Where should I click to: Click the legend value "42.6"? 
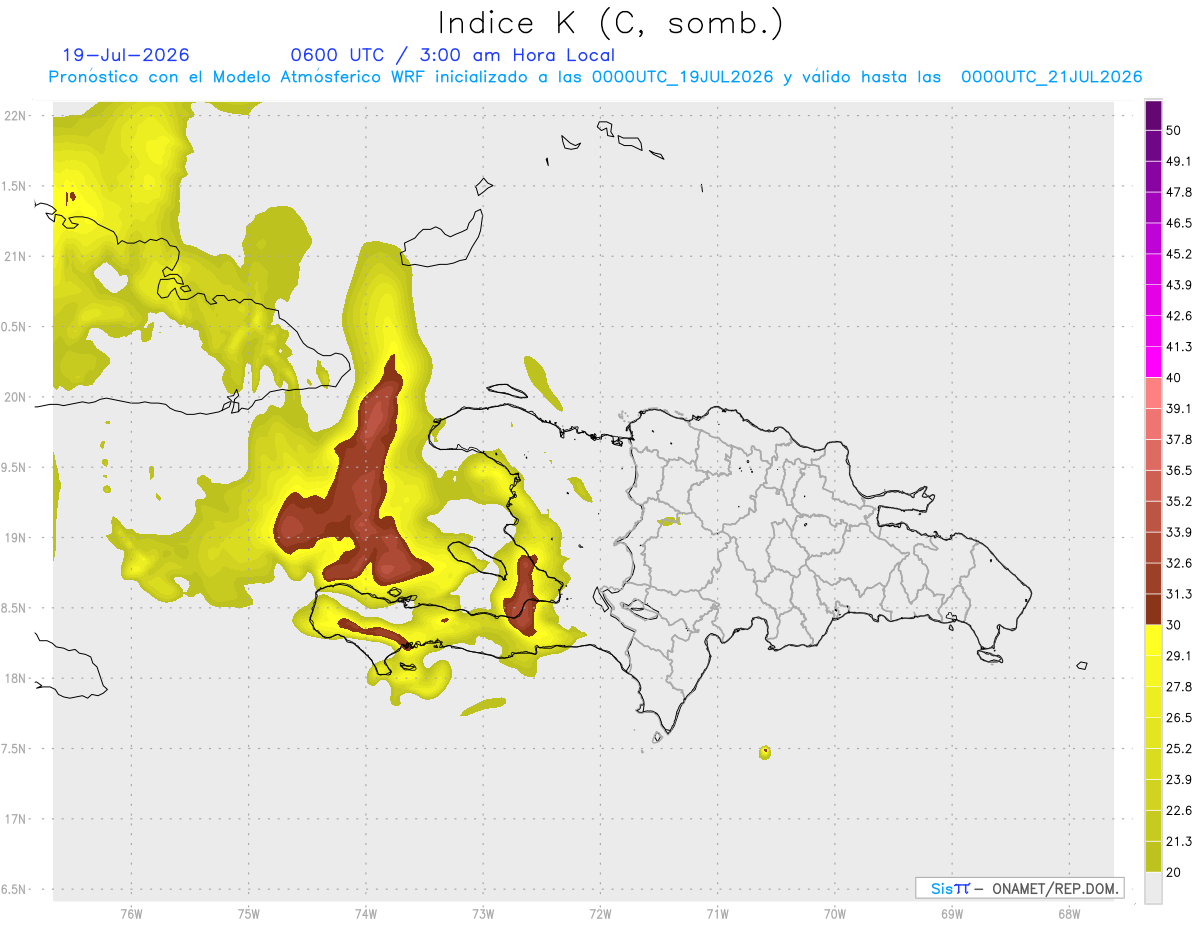click(x=1179, y=316)
